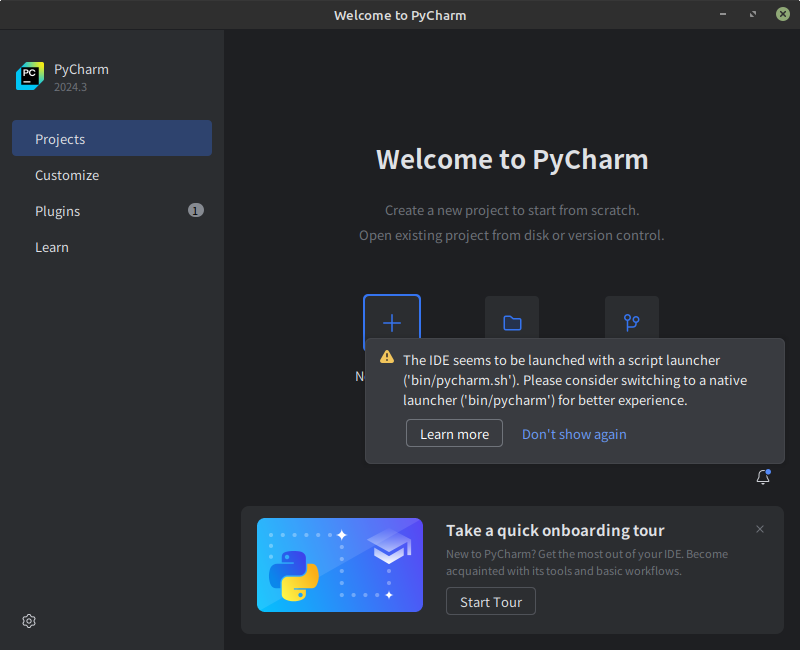Click the Plugins update count badge
Viewport: 800px width, 650px height.
[x=195, y=210]
